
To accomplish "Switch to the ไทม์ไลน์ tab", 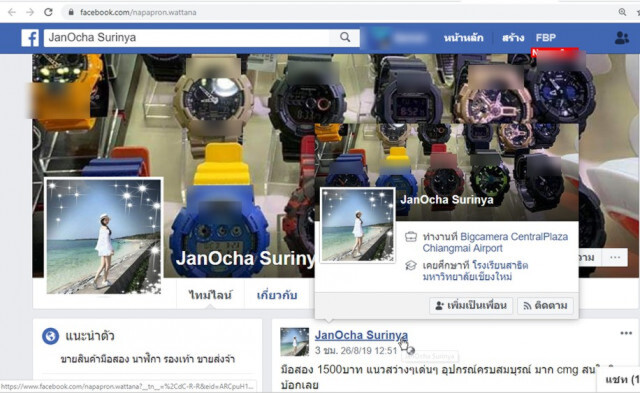I will [x=210, y=295].
